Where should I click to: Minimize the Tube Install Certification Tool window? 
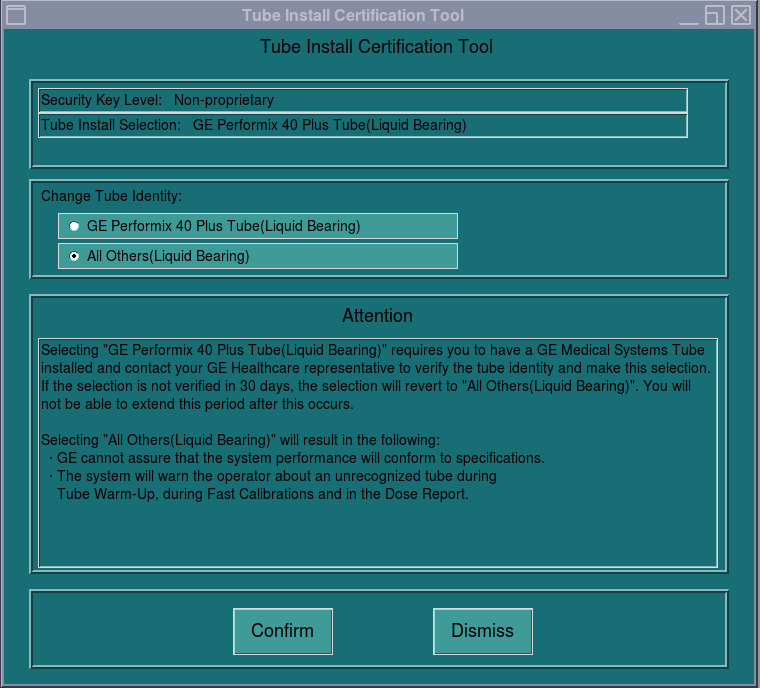pyautogui.click(x=689, y=15)
